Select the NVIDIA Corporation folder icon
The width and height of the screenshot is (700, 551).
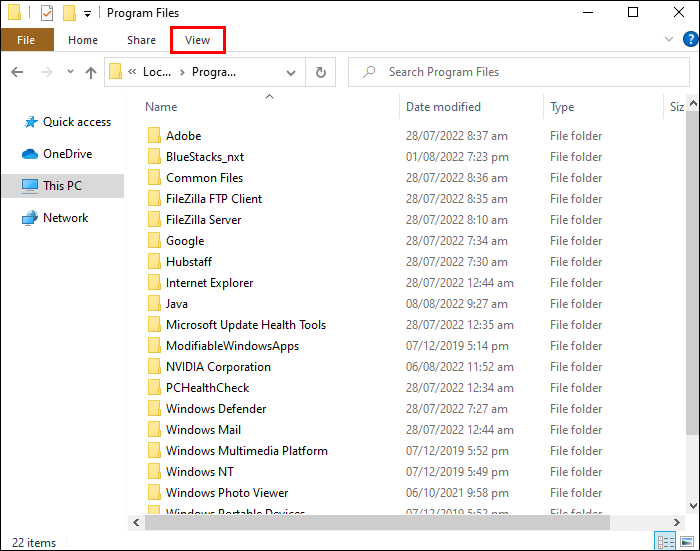click(154, 366)
